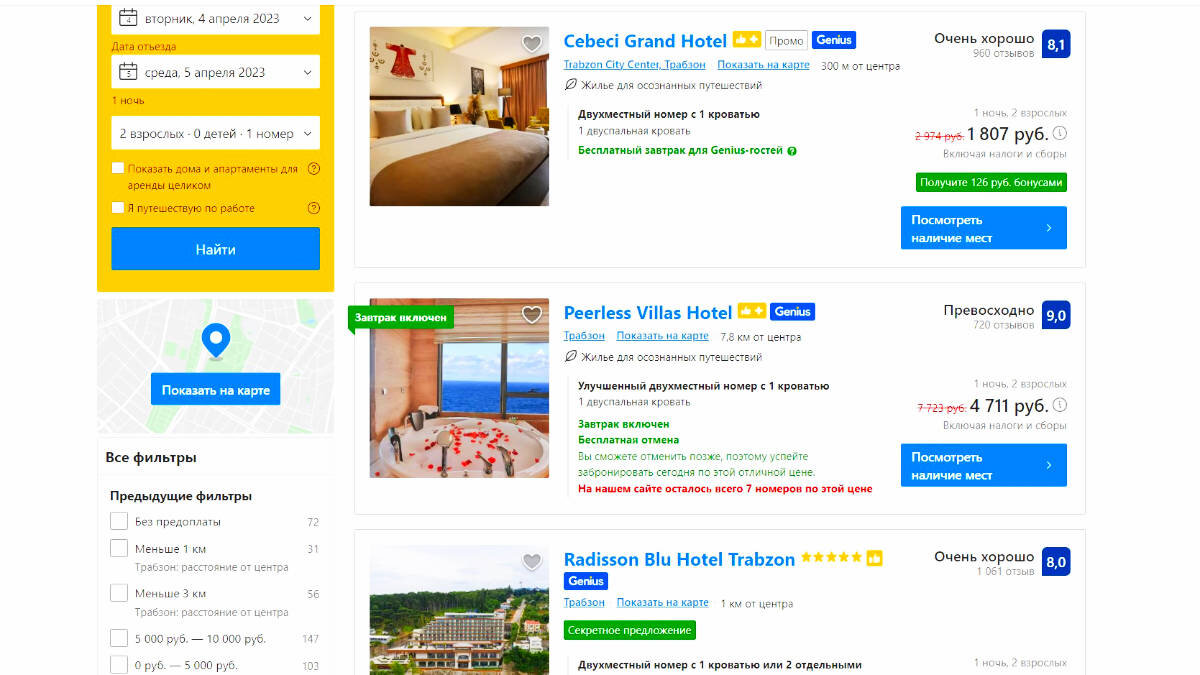Enable showing homes and apartments for full rental

click(118, 169)
